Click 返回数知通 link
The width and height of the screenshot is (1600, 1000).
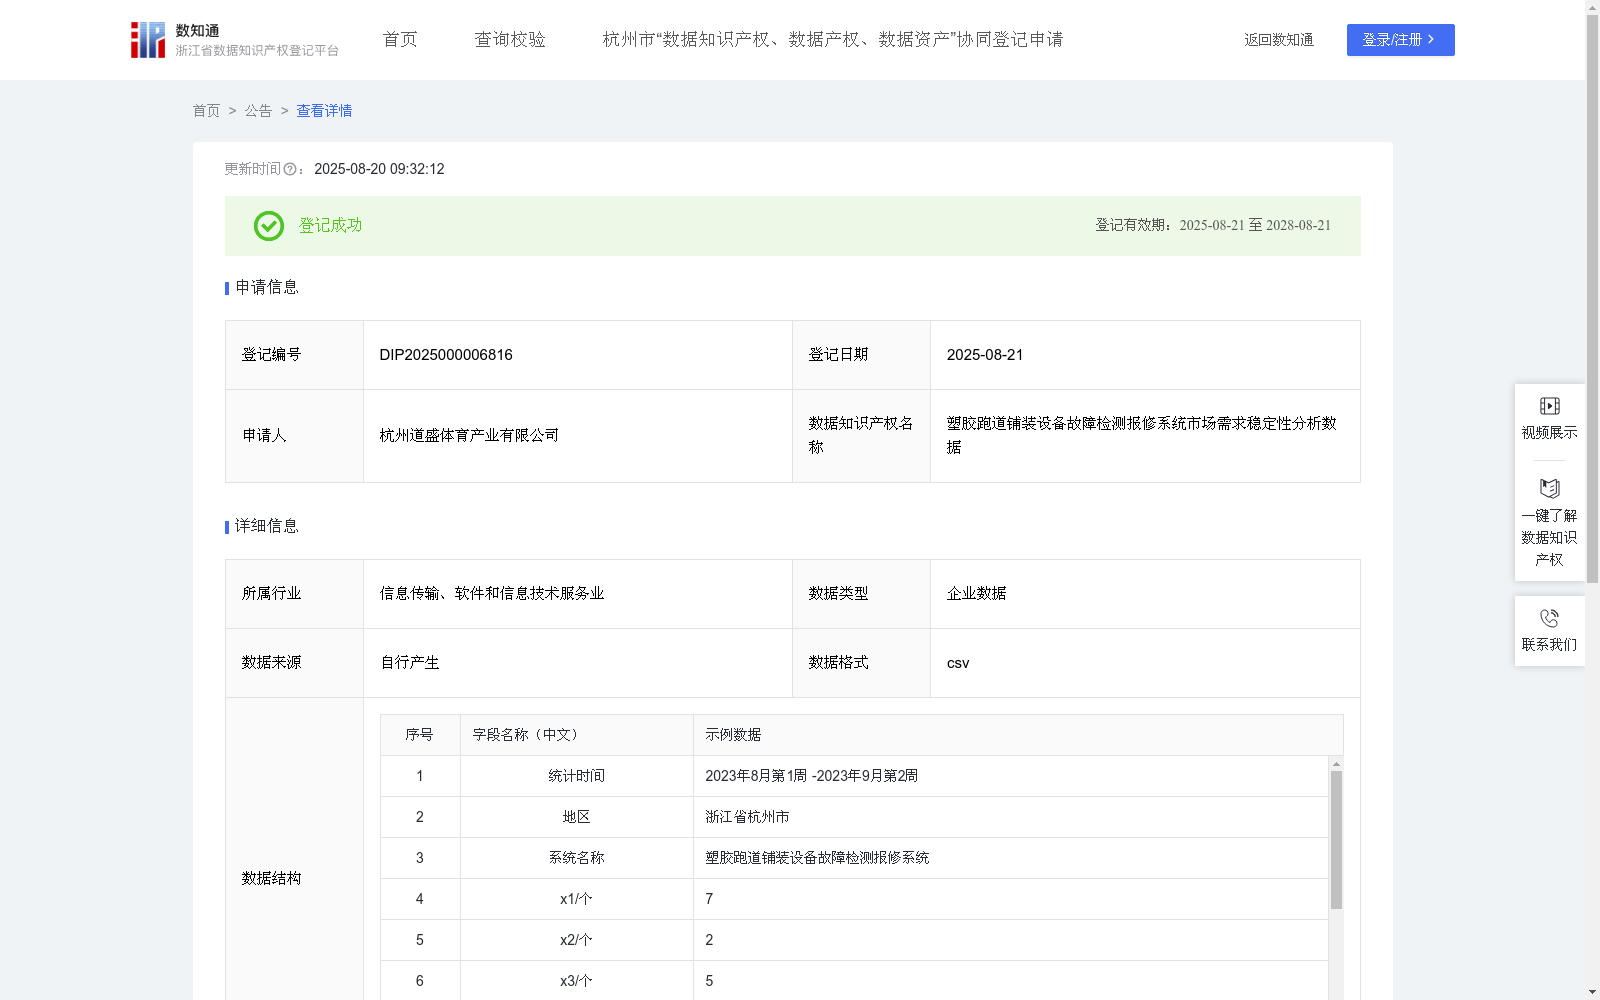(x=1279, y=40)
